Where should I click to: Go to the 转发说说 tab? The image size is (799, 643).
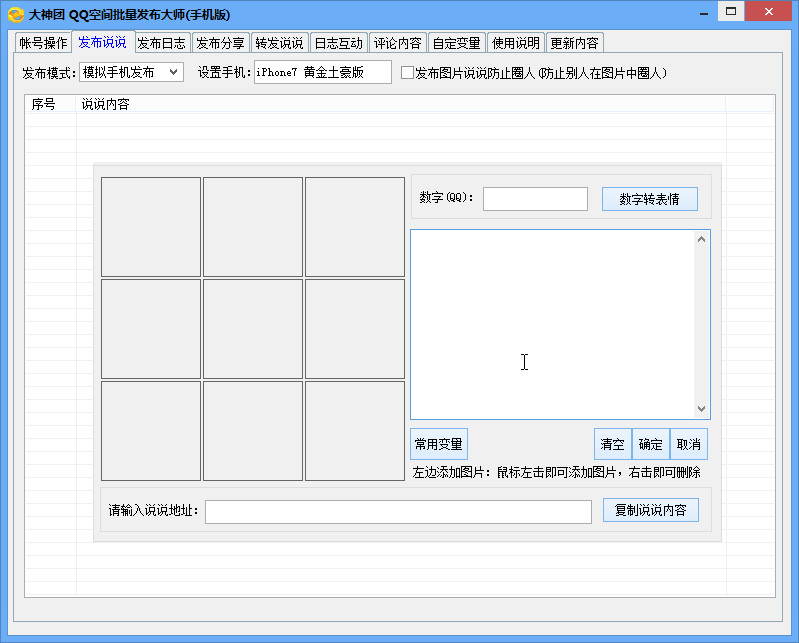tap(279, 43)
